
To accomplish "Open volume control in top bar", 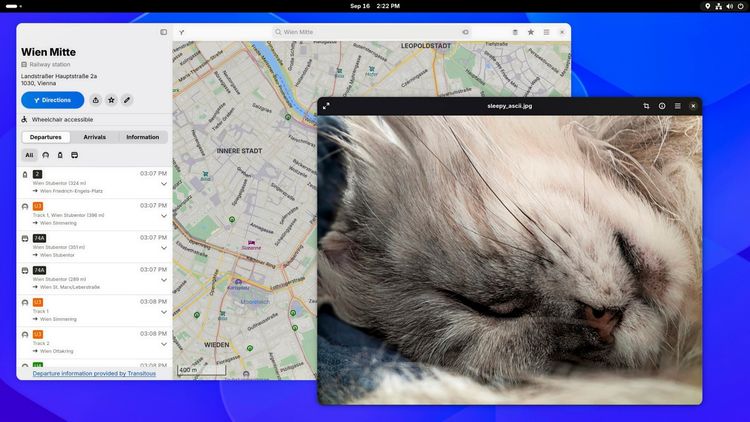I will pos(729,6).
